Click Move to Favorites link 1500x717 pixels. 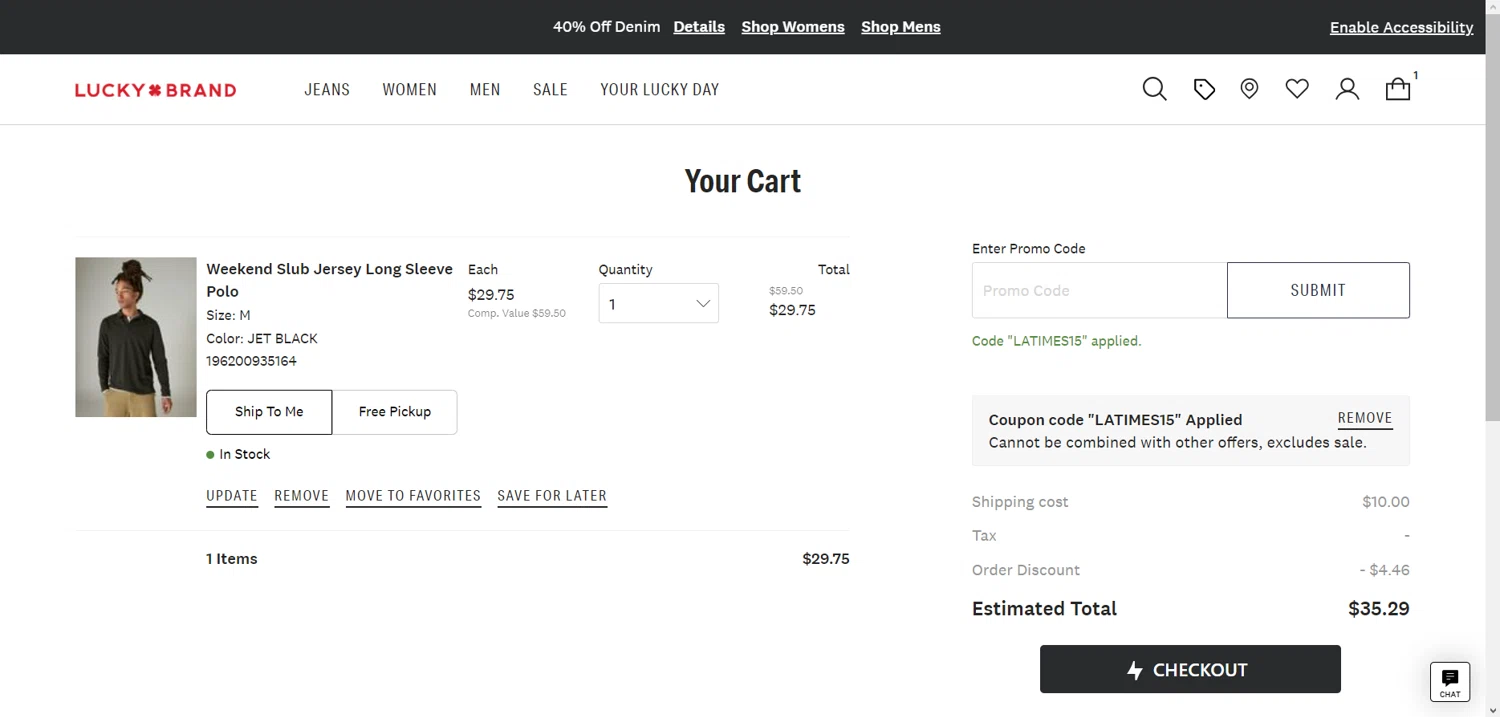(413, 496)
